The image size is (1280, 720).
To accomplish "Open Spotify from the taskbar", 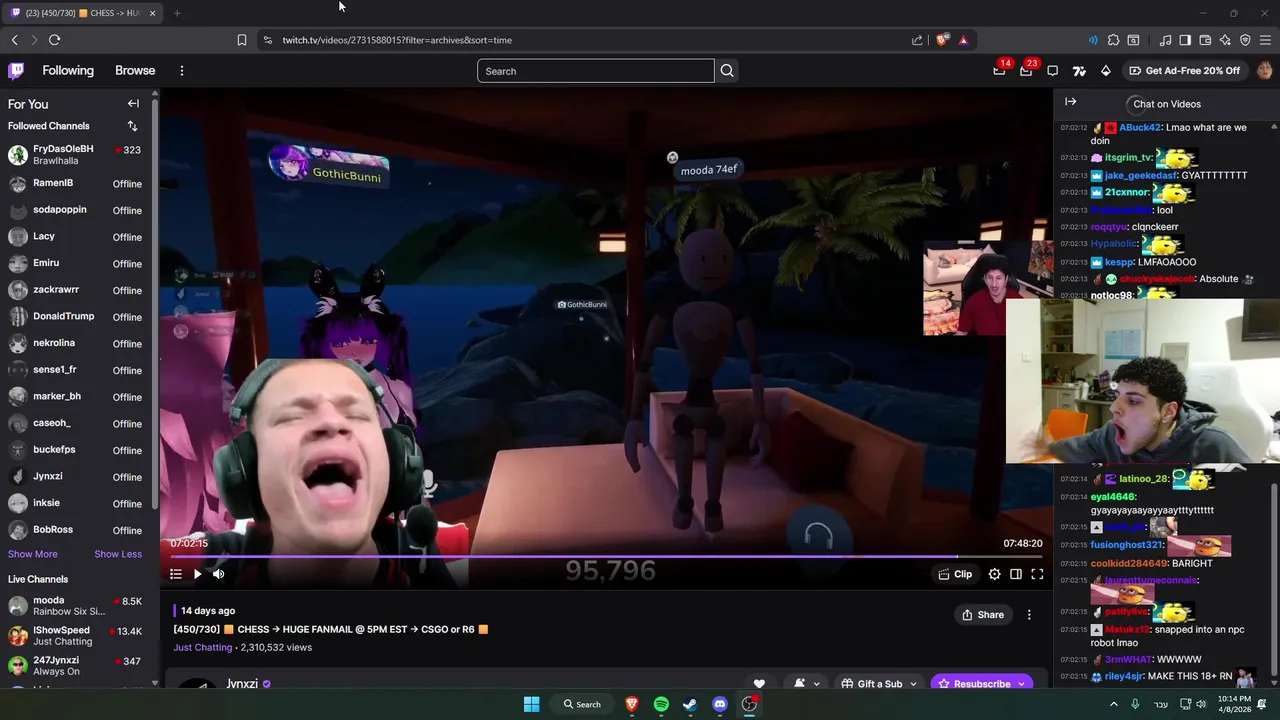I will coord(661,704).
